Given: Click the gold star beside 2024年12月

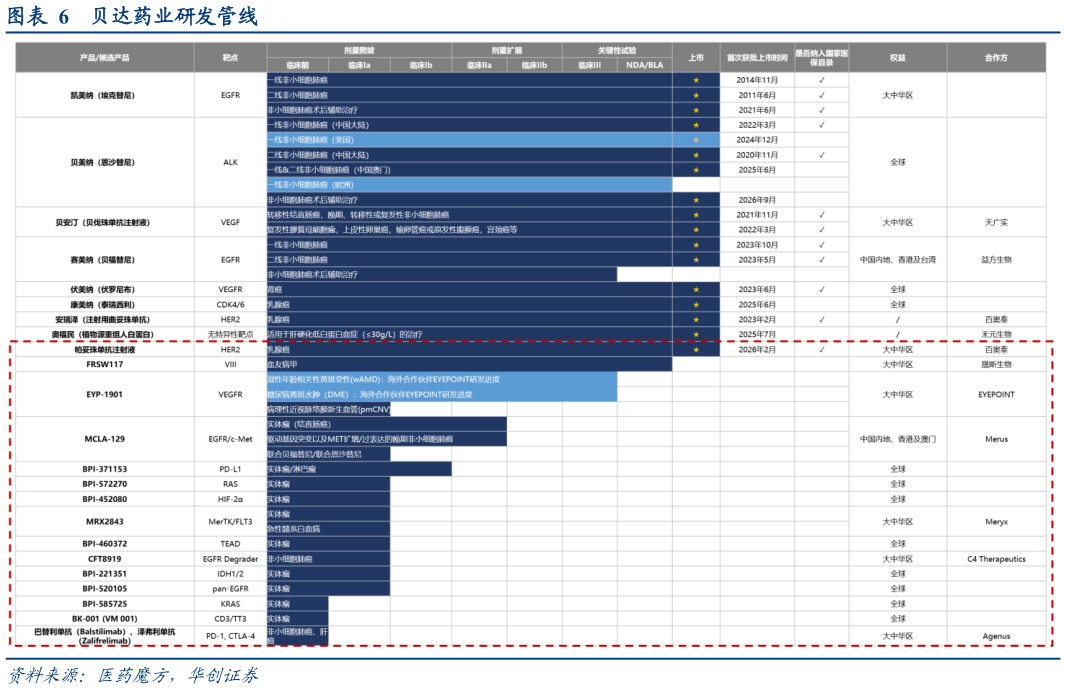Looking at the screenshot, I should click(x=695, y=140).
